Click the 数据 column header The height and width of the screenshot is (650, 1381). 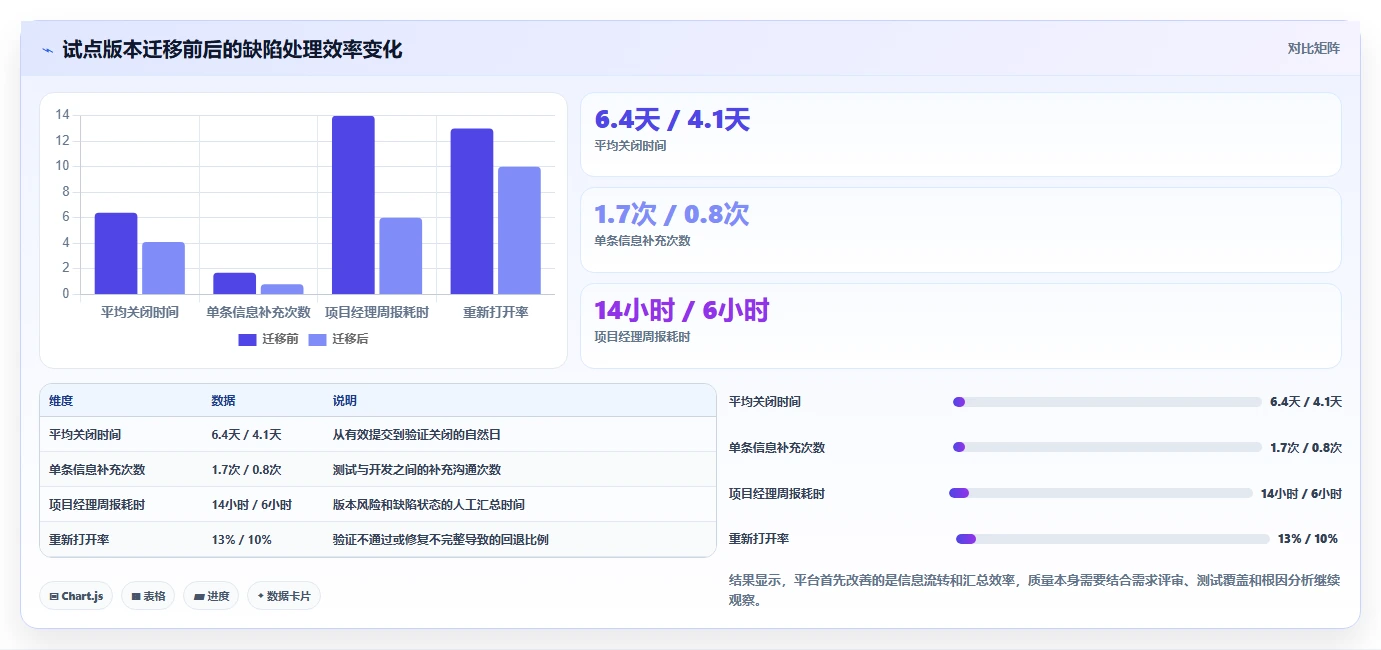pos(223,400)
